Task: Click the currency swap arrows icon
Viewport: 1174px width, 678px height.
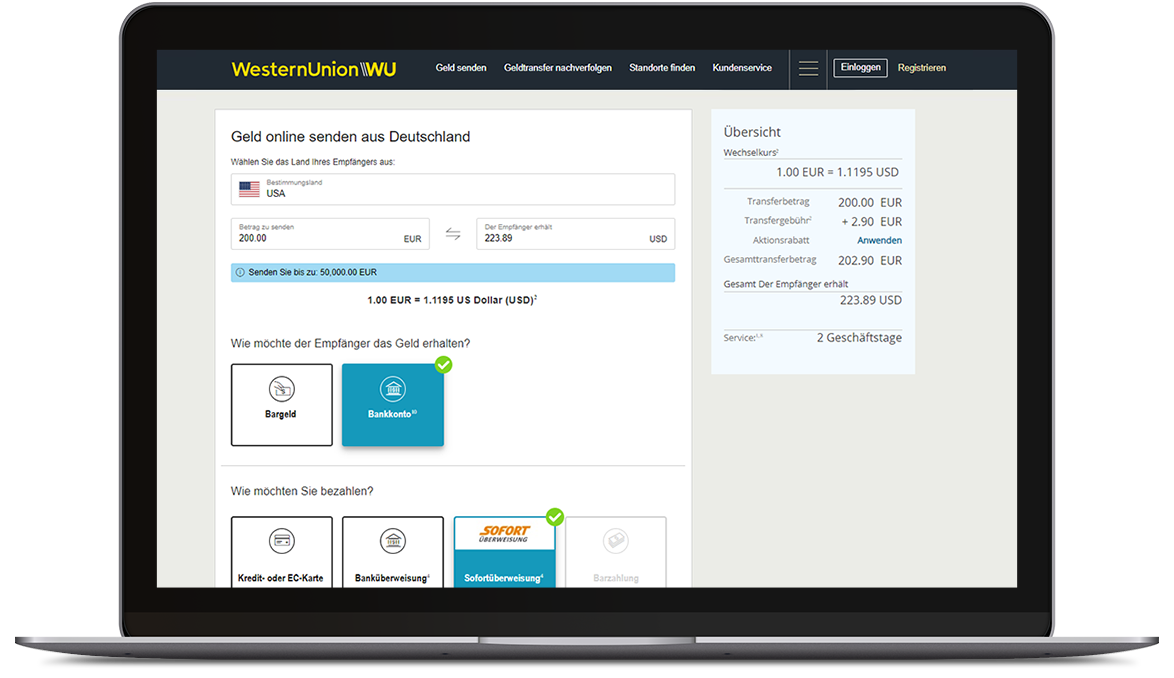Action: (x=453, y=234)
